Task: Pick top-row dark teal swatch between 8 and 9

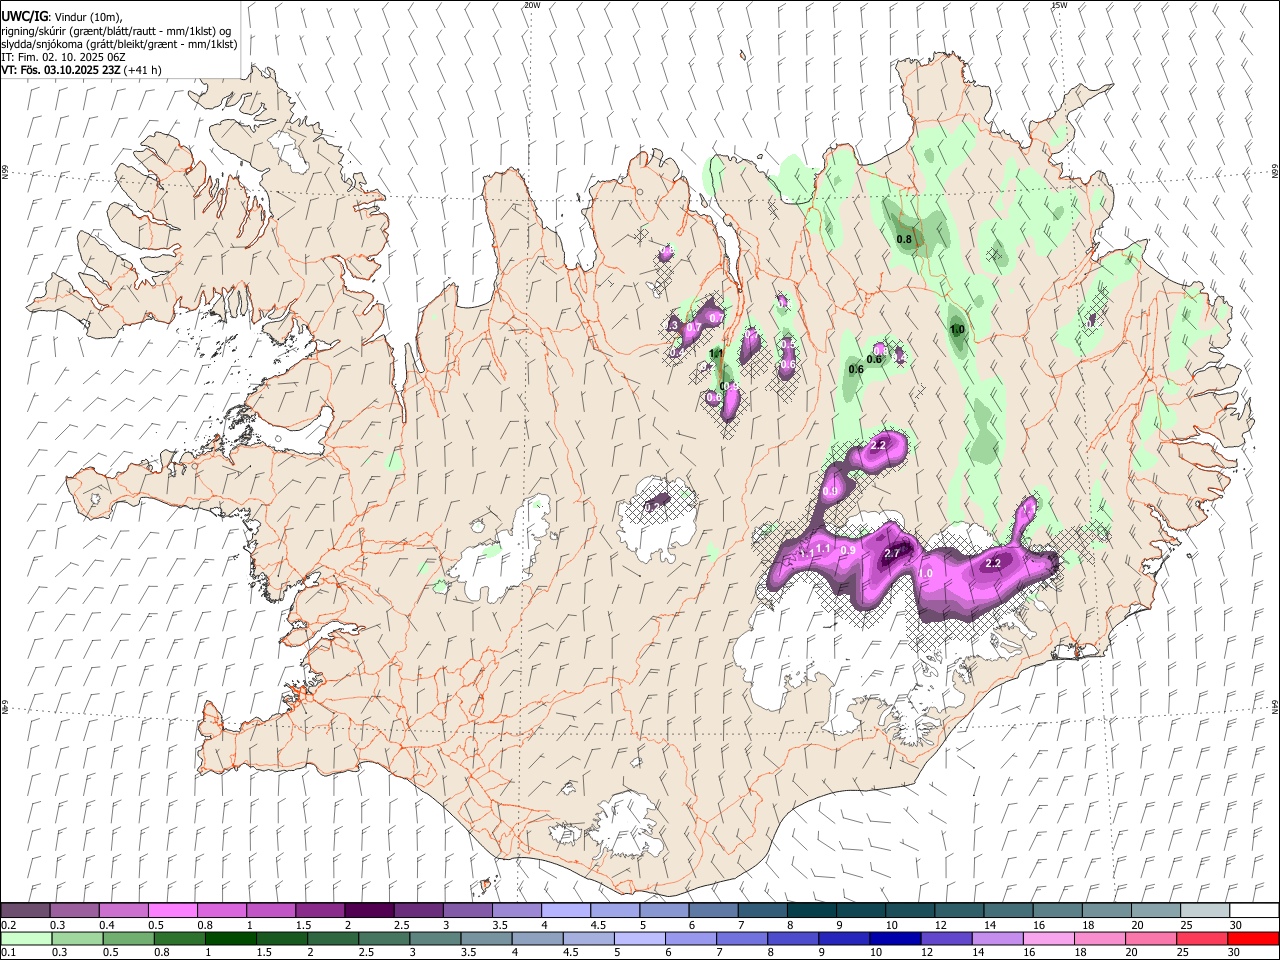Action: 811,911
